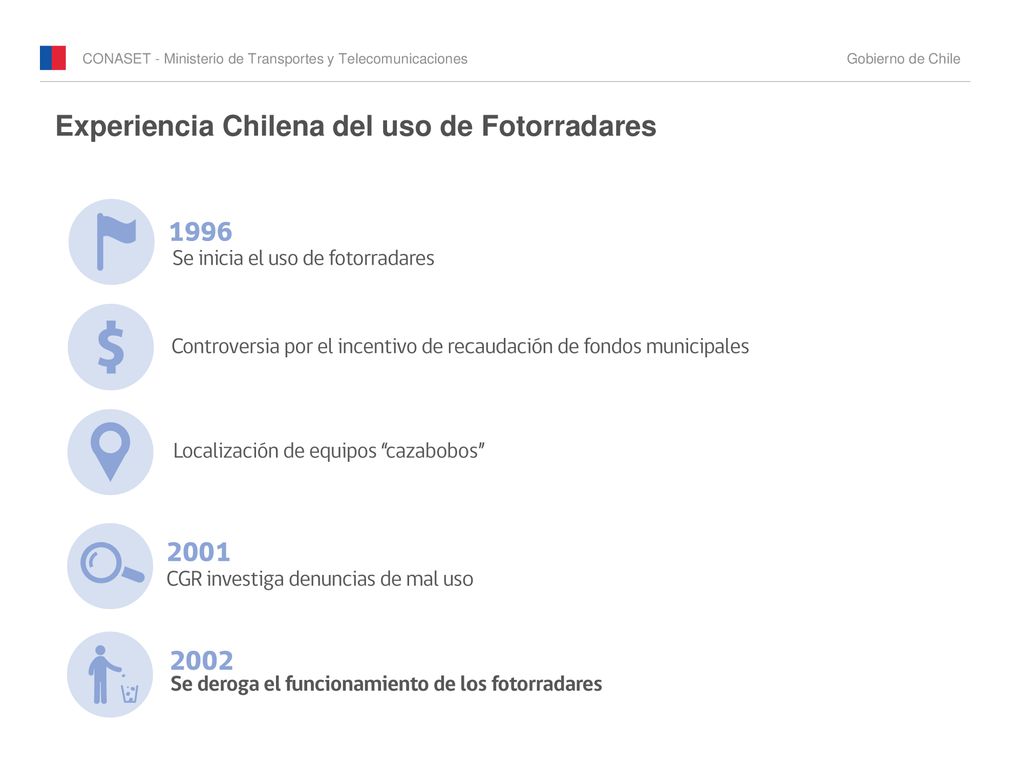
Task: Select the 1996 year heading
Action: pos(200,231)
